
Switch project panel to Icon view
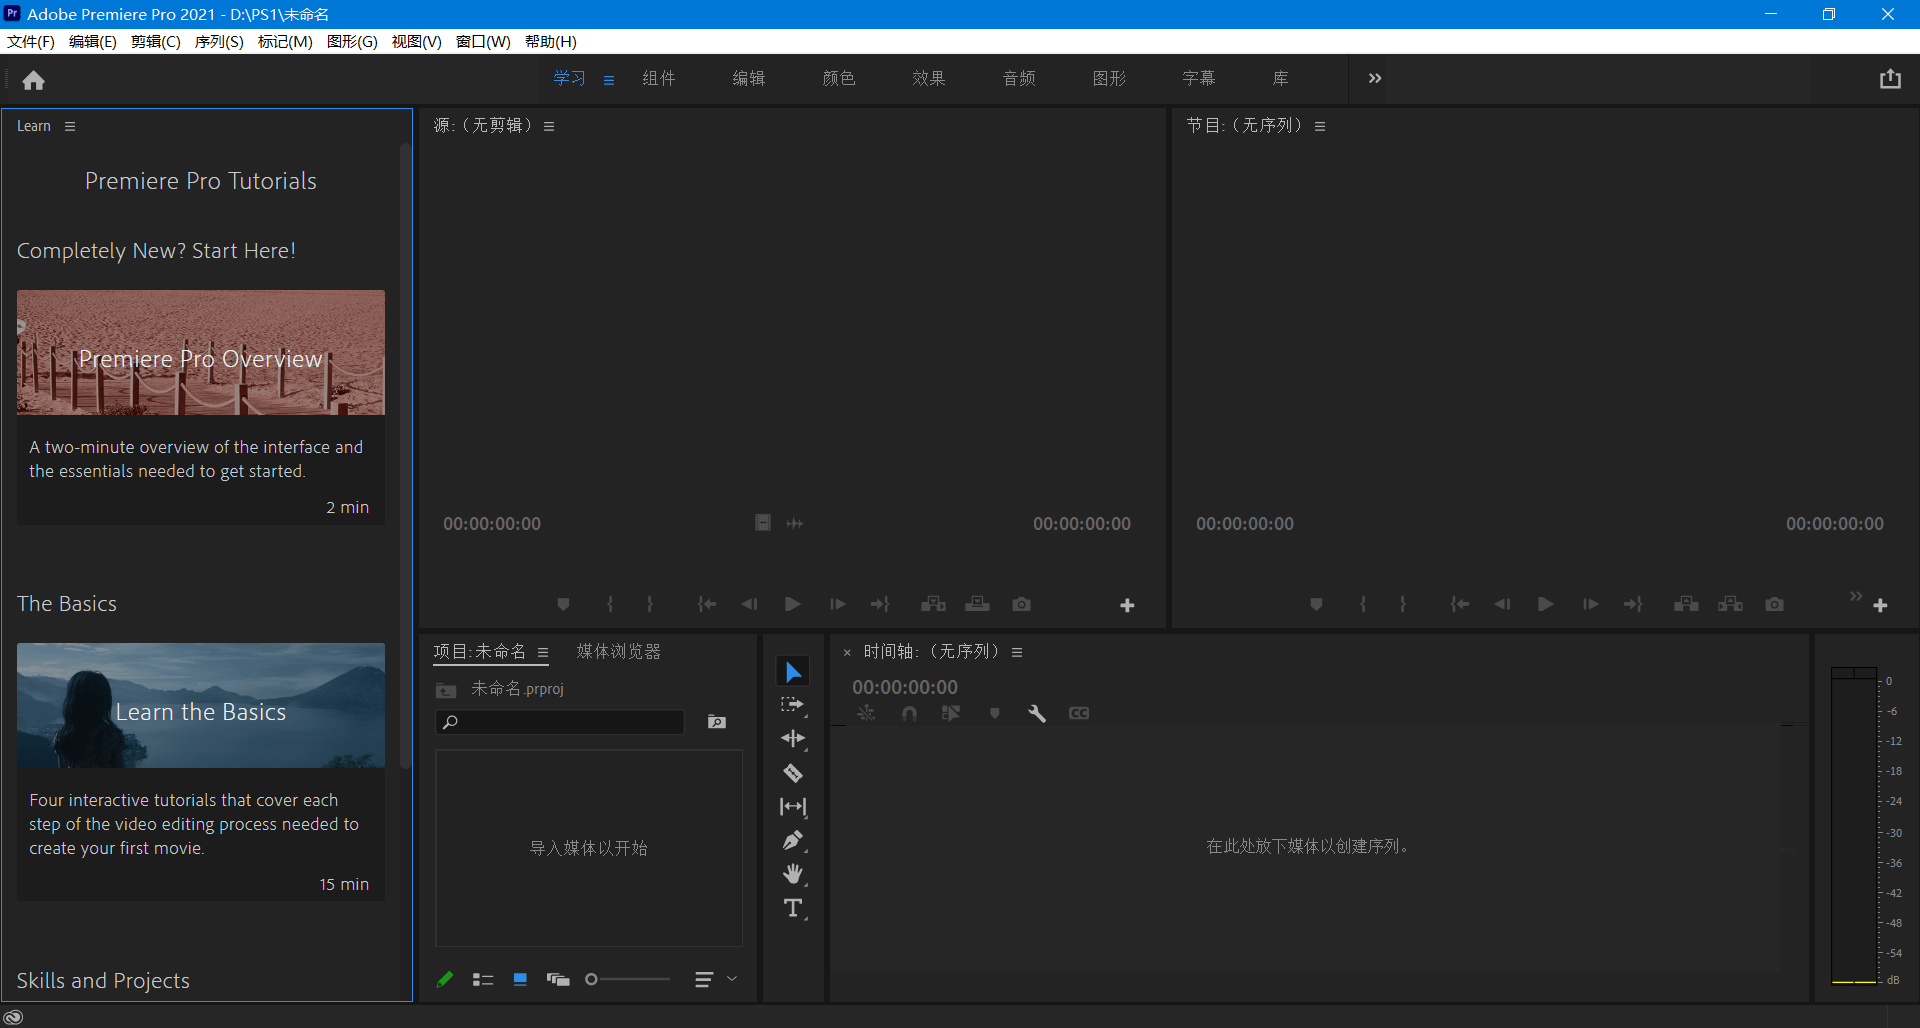tap(520, 979)
